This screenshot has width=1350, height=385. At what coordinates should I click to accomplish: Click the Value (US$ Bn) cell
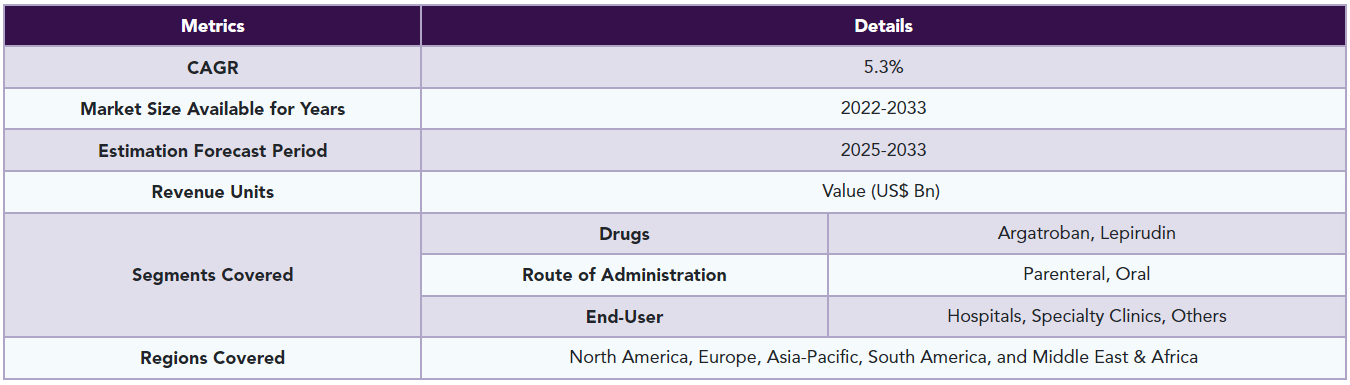click(883, 192)
